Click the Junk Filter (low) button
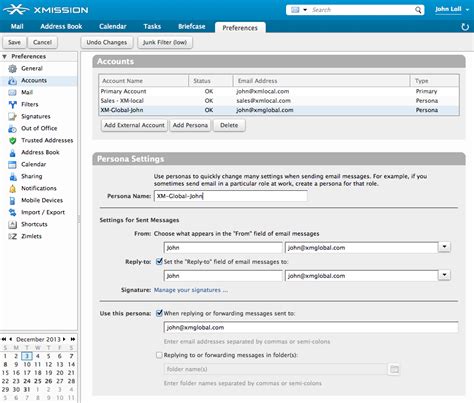The image size is (474, 403). tap(165, 42)
